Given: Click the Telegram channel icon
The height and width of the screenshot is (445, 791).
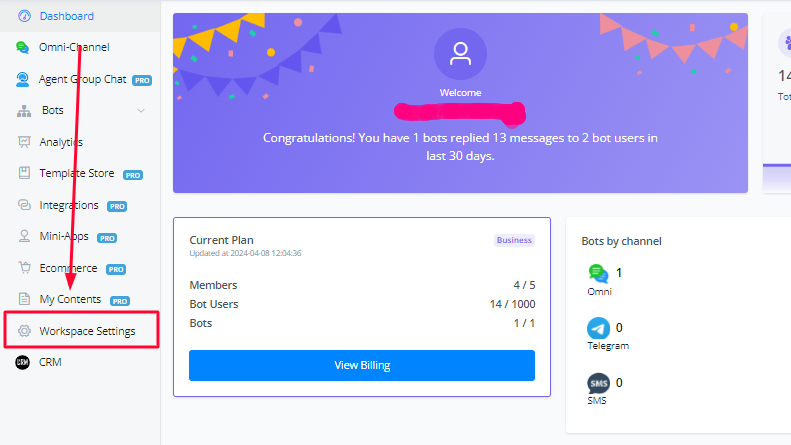Looking at the screenshot, I should tap(598, 328).
